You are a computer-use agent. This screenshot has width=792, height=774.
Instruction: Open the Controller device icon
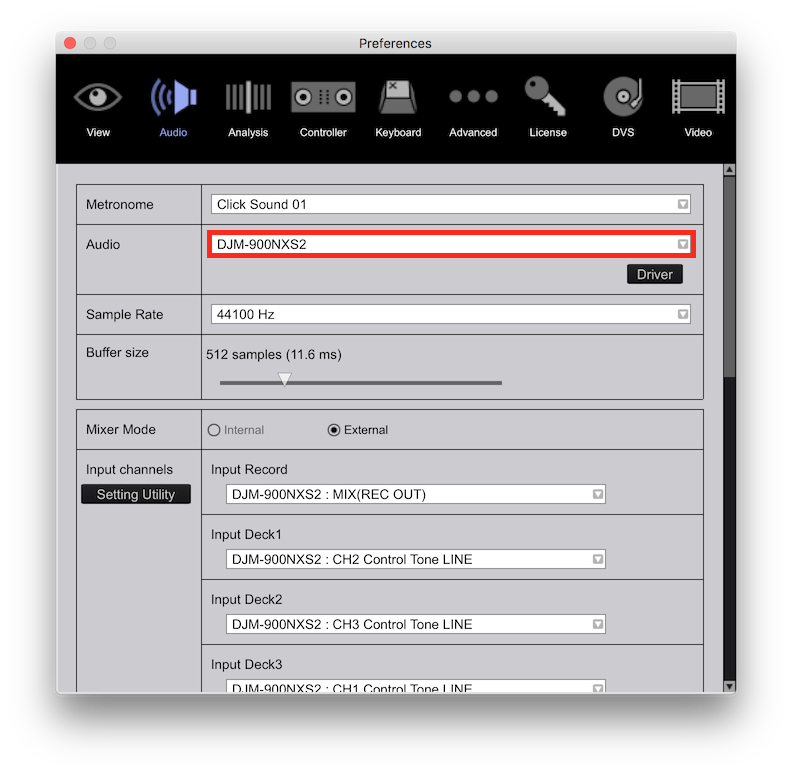(323, 96)
